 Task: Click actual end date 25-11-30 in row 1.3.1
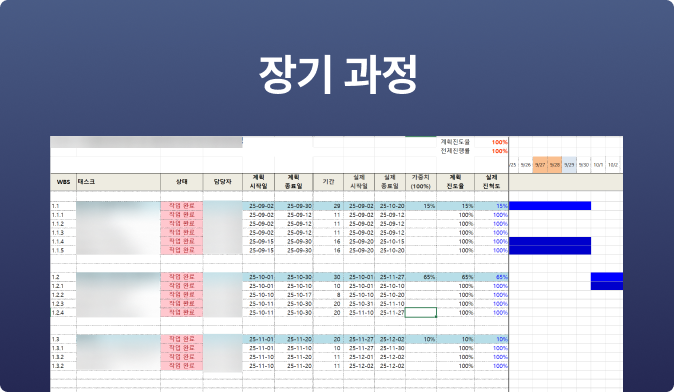coord(389,348)
